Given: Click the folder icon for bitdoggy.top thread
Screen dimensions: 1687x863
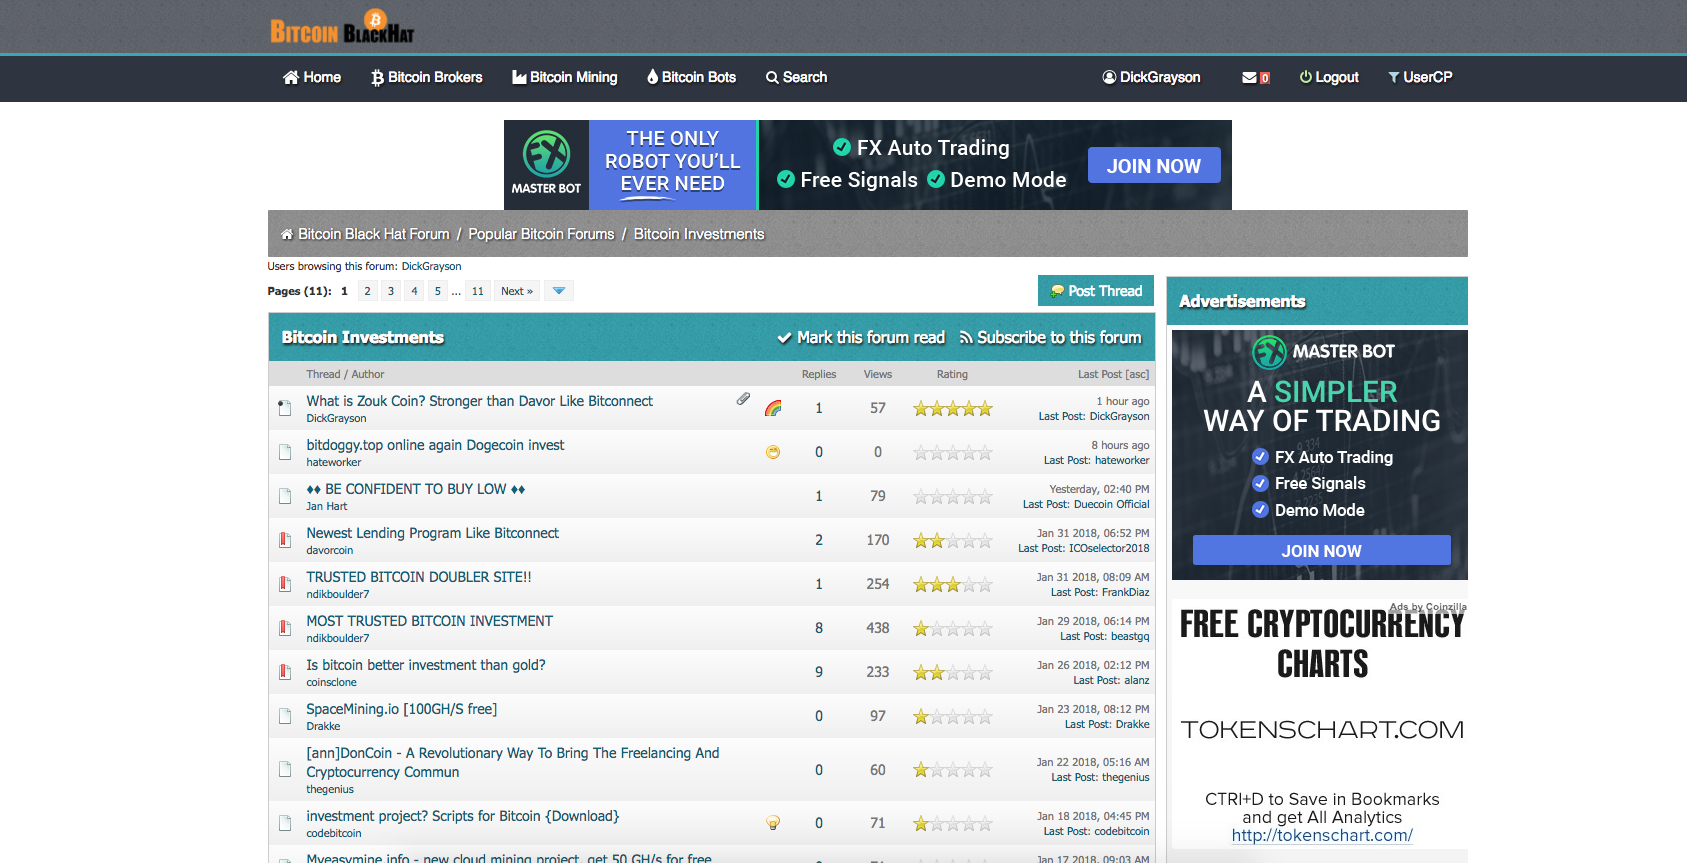Looking at the screenshot, I should coord(285,452).
